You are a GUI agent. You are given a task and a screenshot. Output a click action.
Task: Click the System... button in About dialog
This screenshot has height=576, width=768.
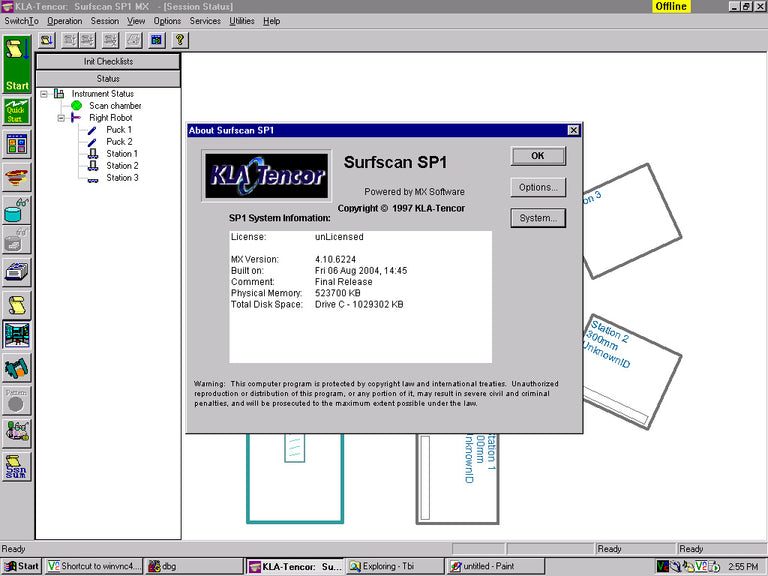tap(538, 218)
